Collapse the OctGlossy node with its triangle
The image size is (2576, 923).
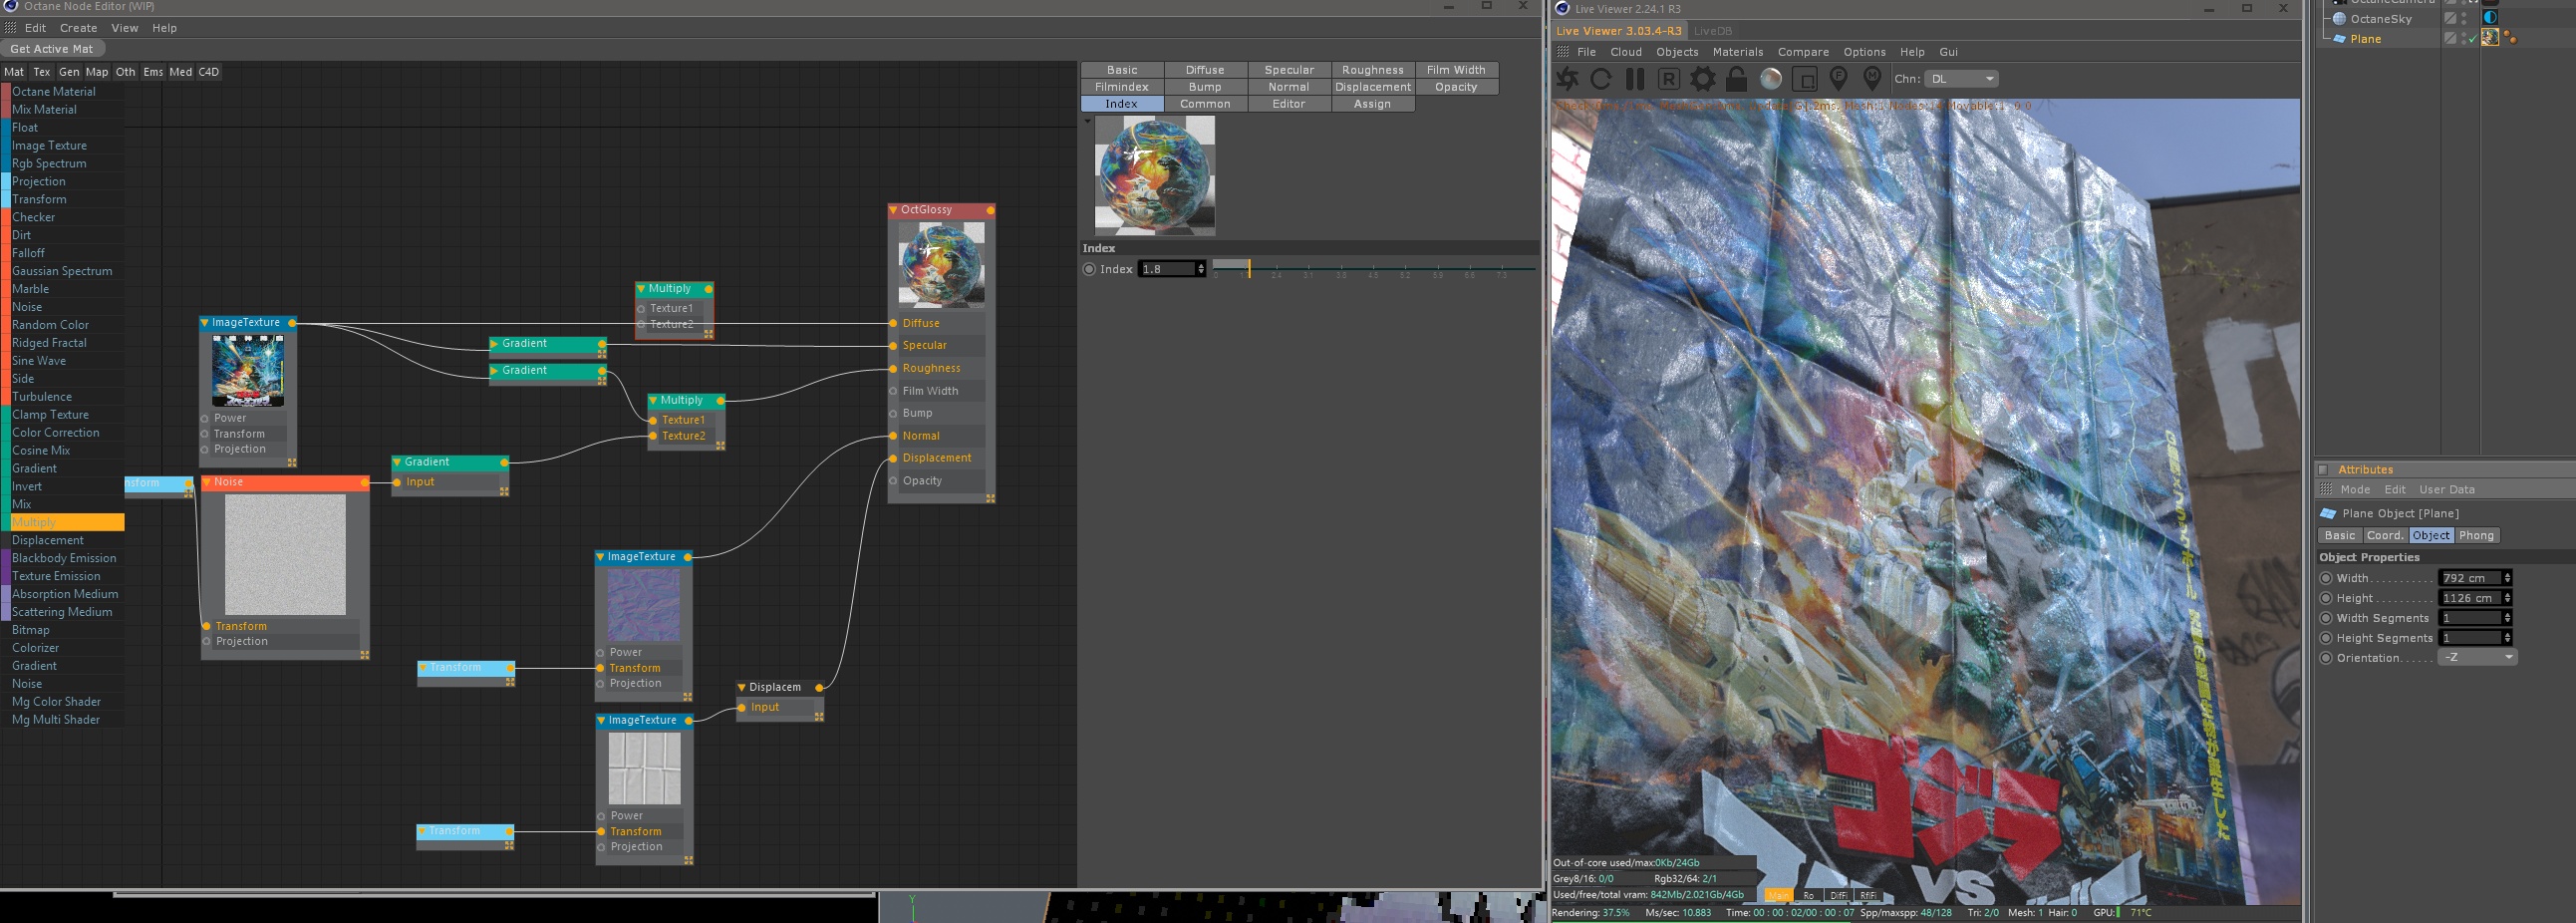893,210
